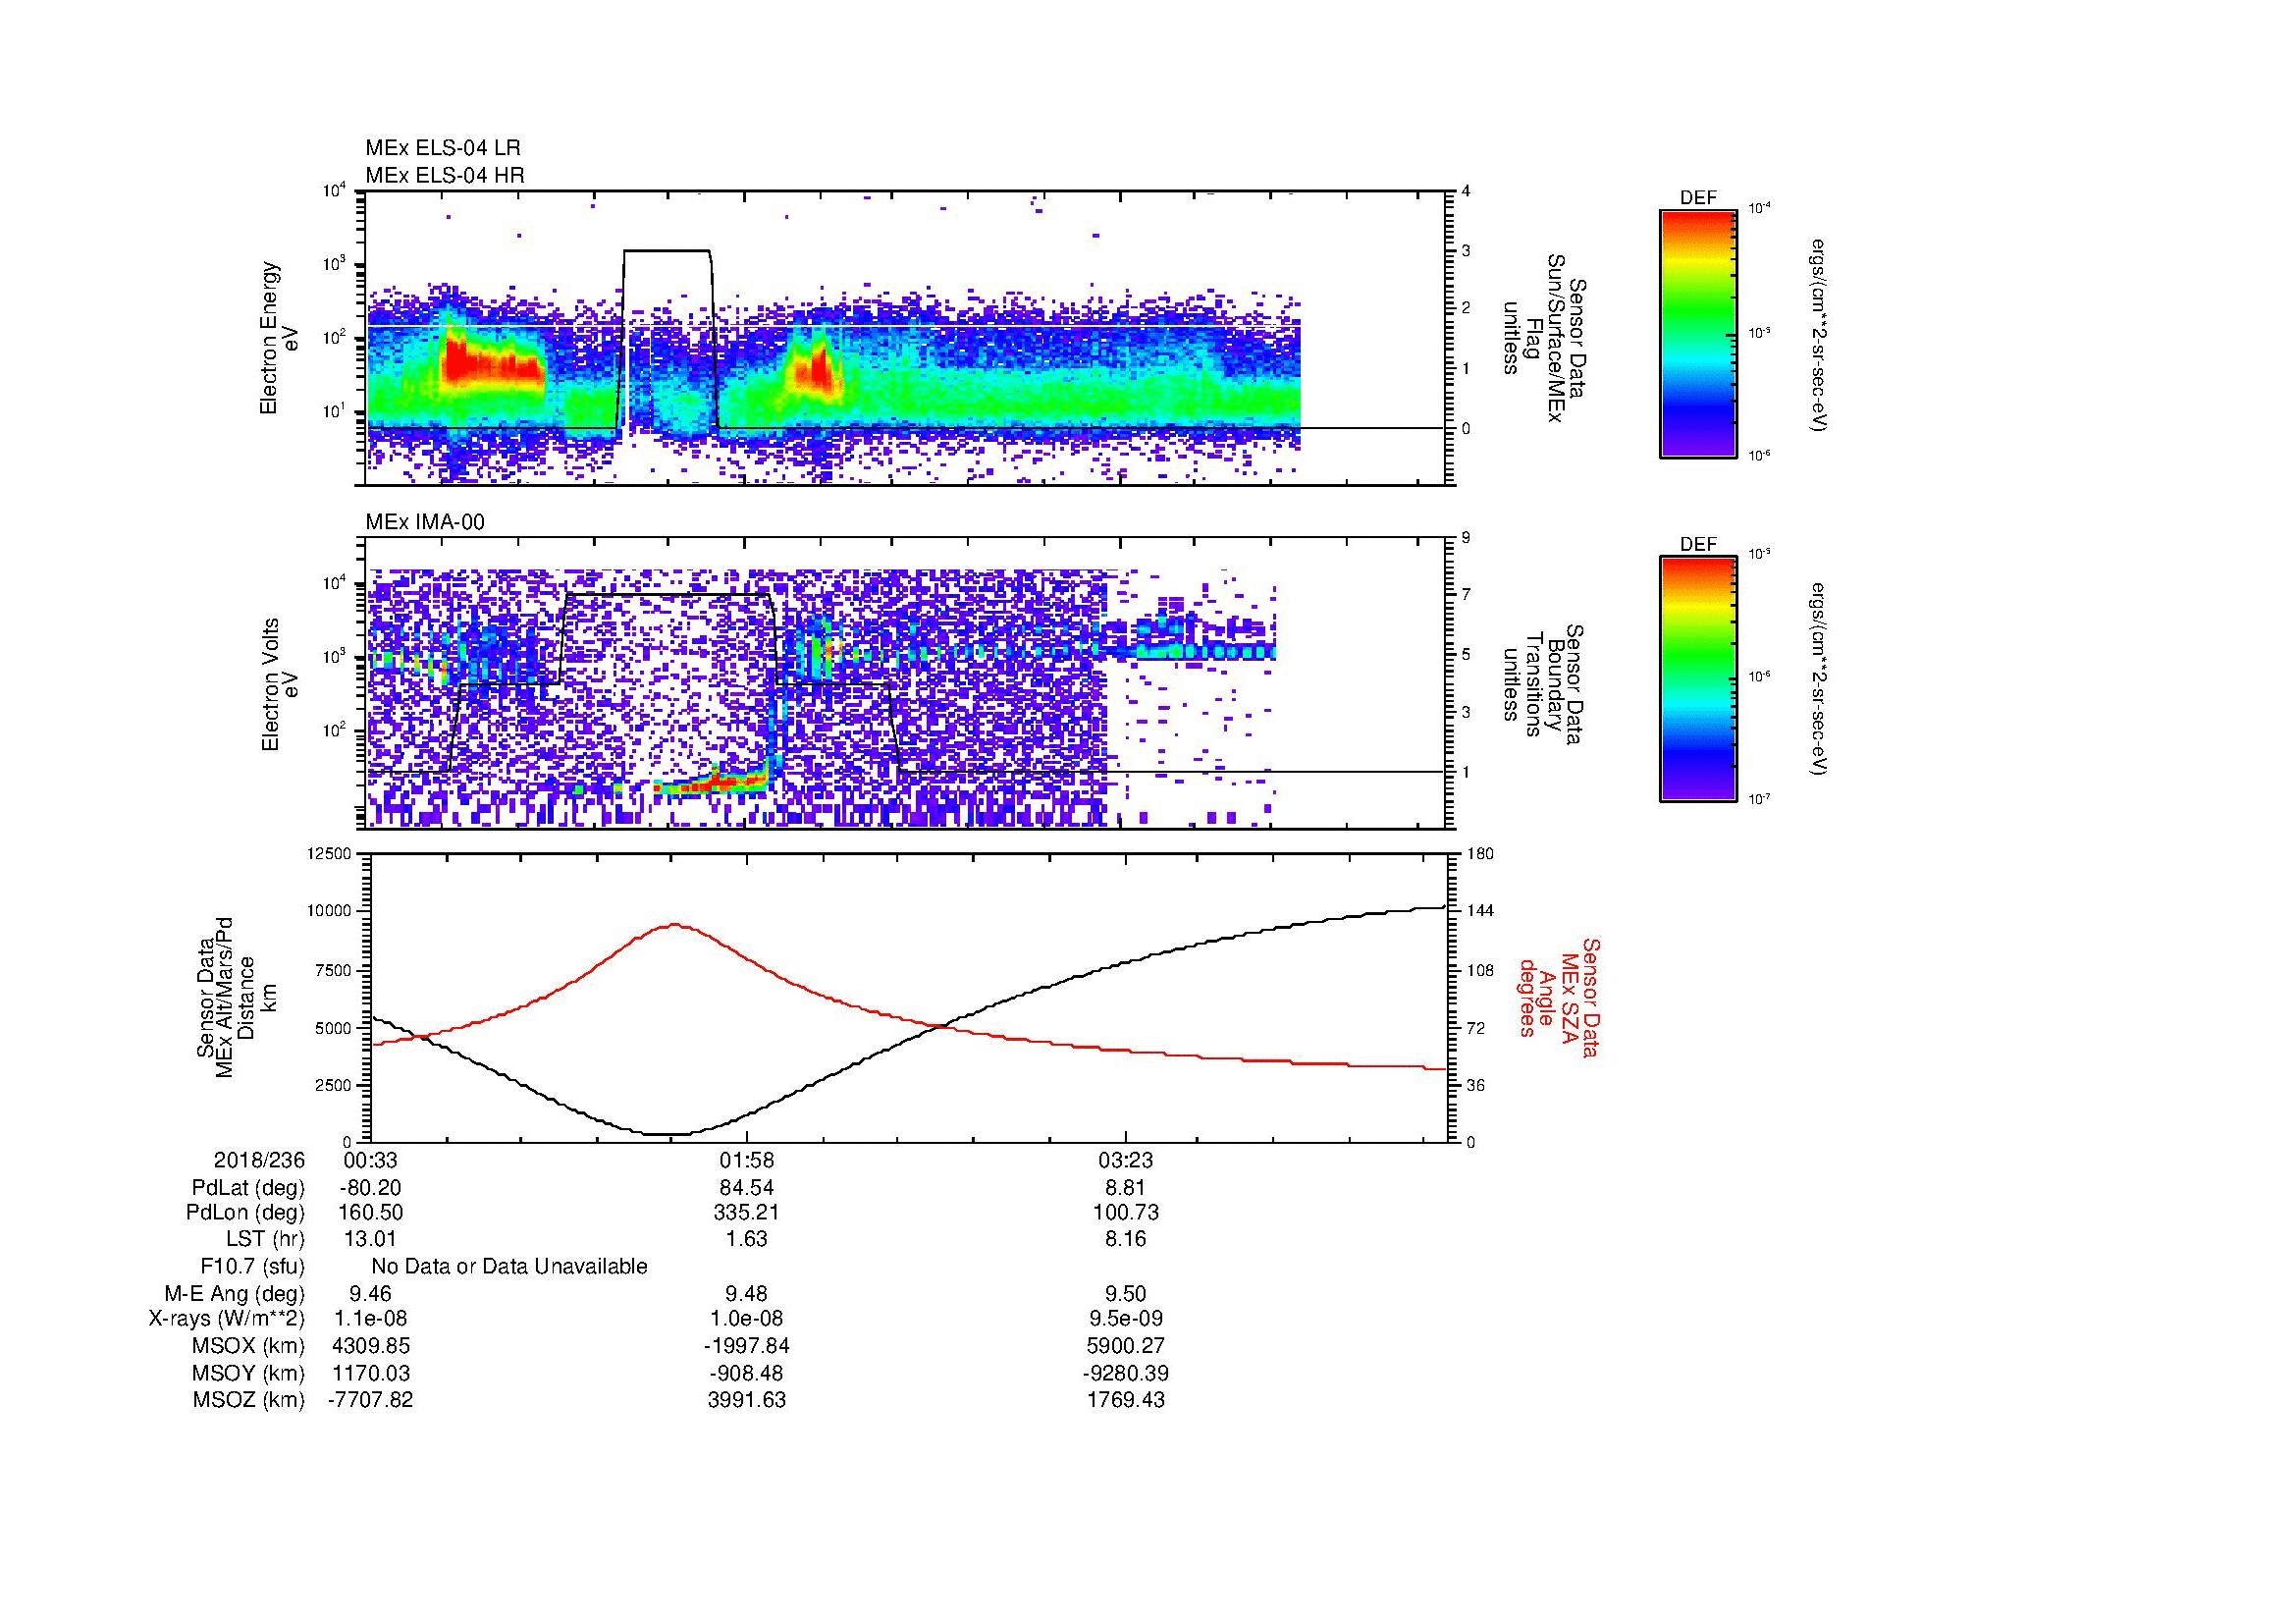
Task: Click the MSOX value '-1997.84'
Action: [x=747, y=1346]
